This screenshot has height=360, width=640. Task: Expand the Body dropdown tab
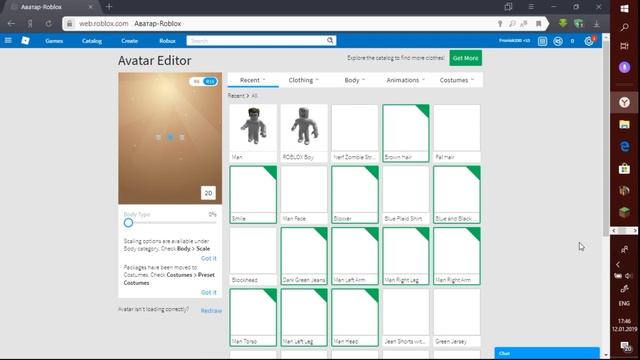pyautogui.click(x=355, y=80)
